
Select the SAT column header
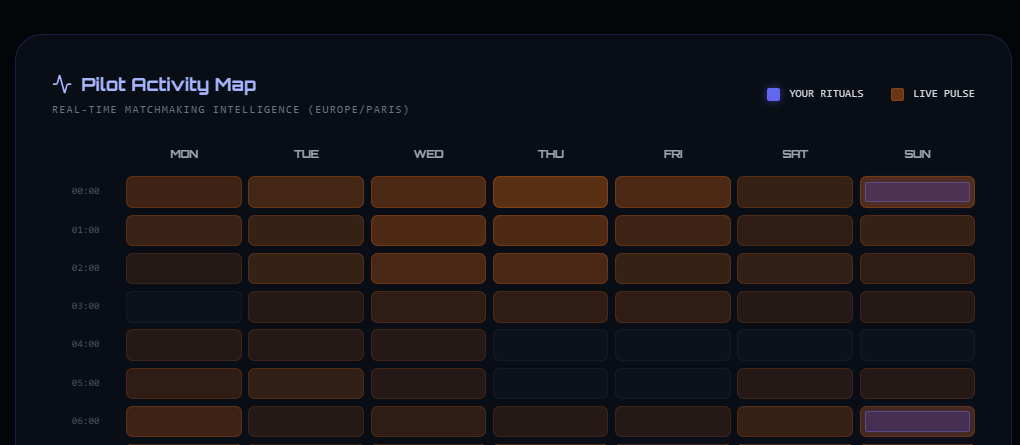pos(795,154)
